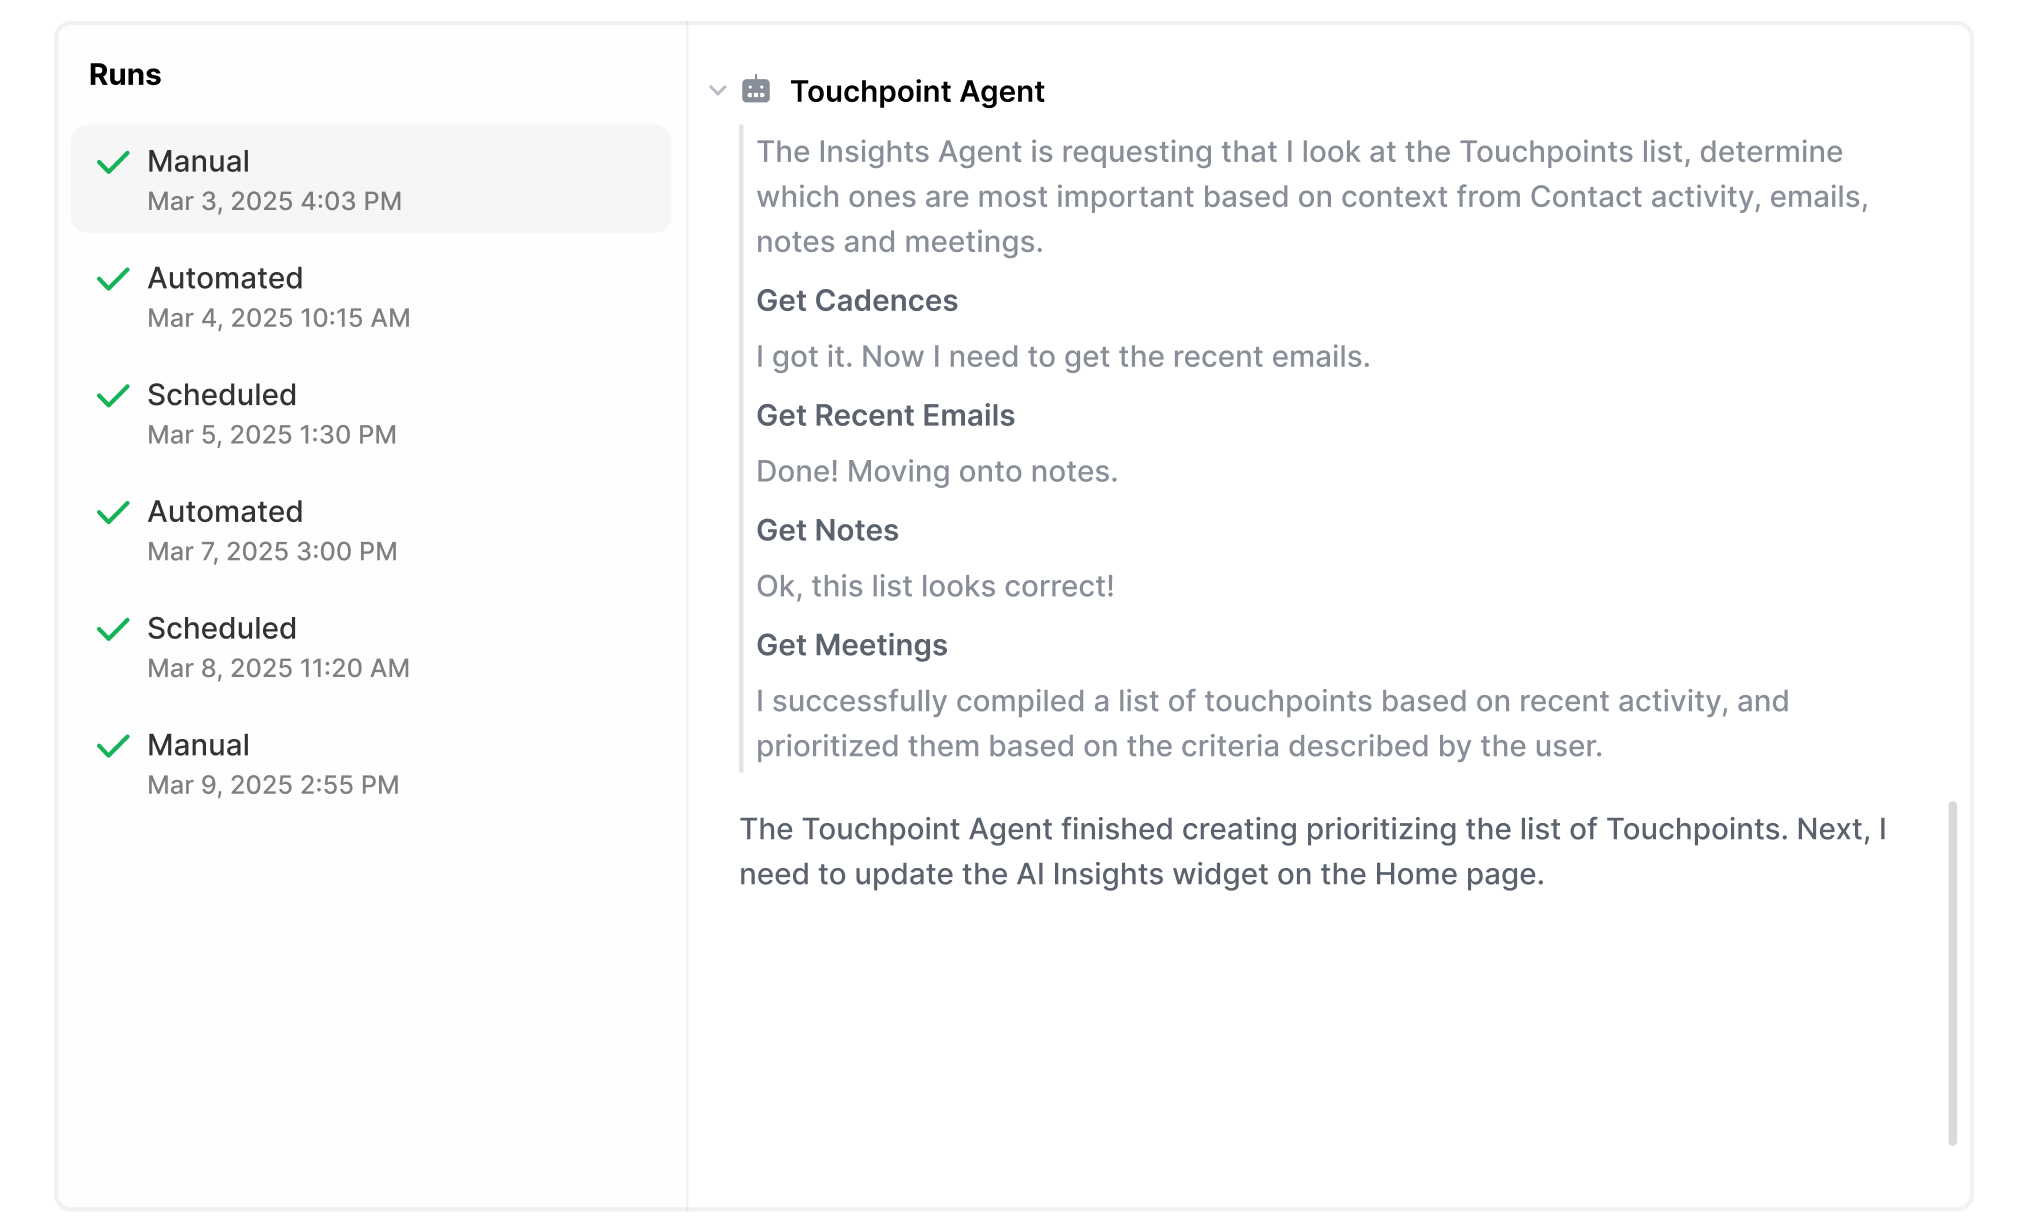Open the Get Recent Emails step
This screenshot has height=1227, width=2028.
(885, 416)
